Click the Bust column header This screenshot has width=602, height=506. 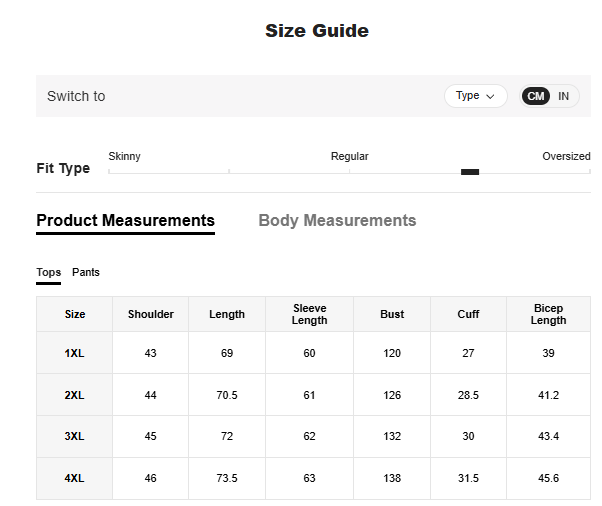pos(392,314)
